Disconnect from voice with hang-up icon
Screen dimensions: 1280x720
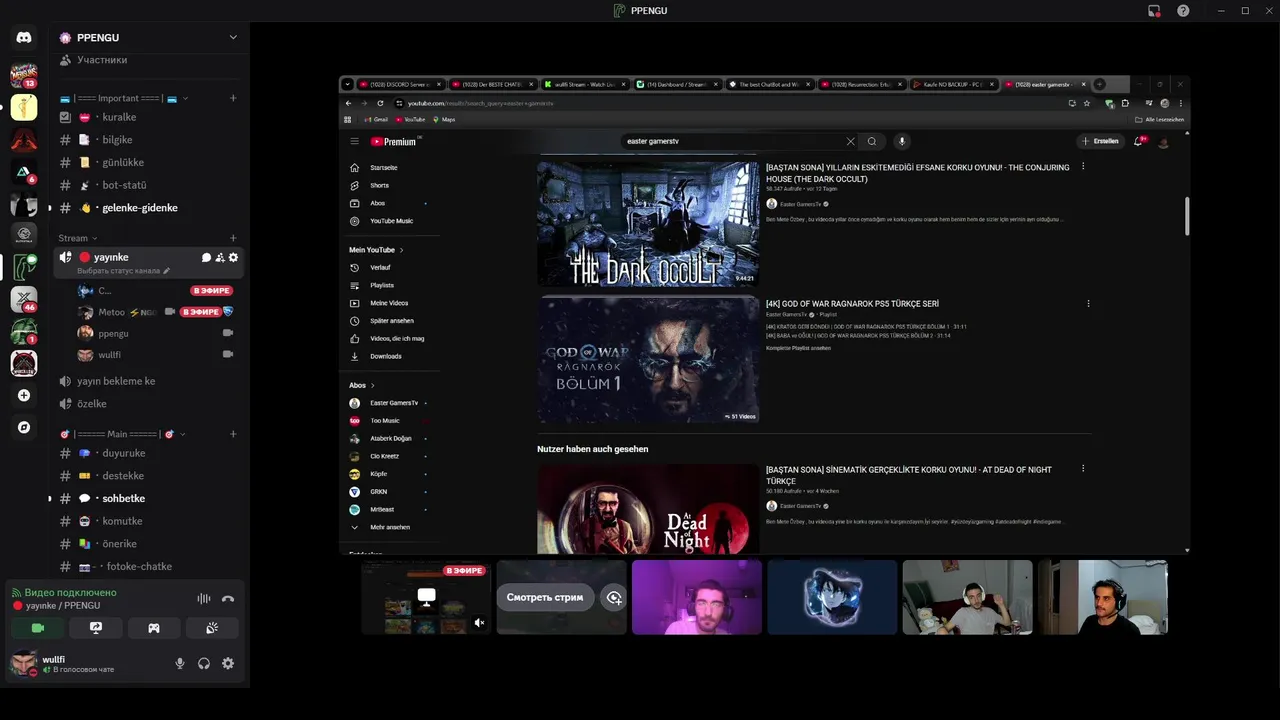pos(228,599)
